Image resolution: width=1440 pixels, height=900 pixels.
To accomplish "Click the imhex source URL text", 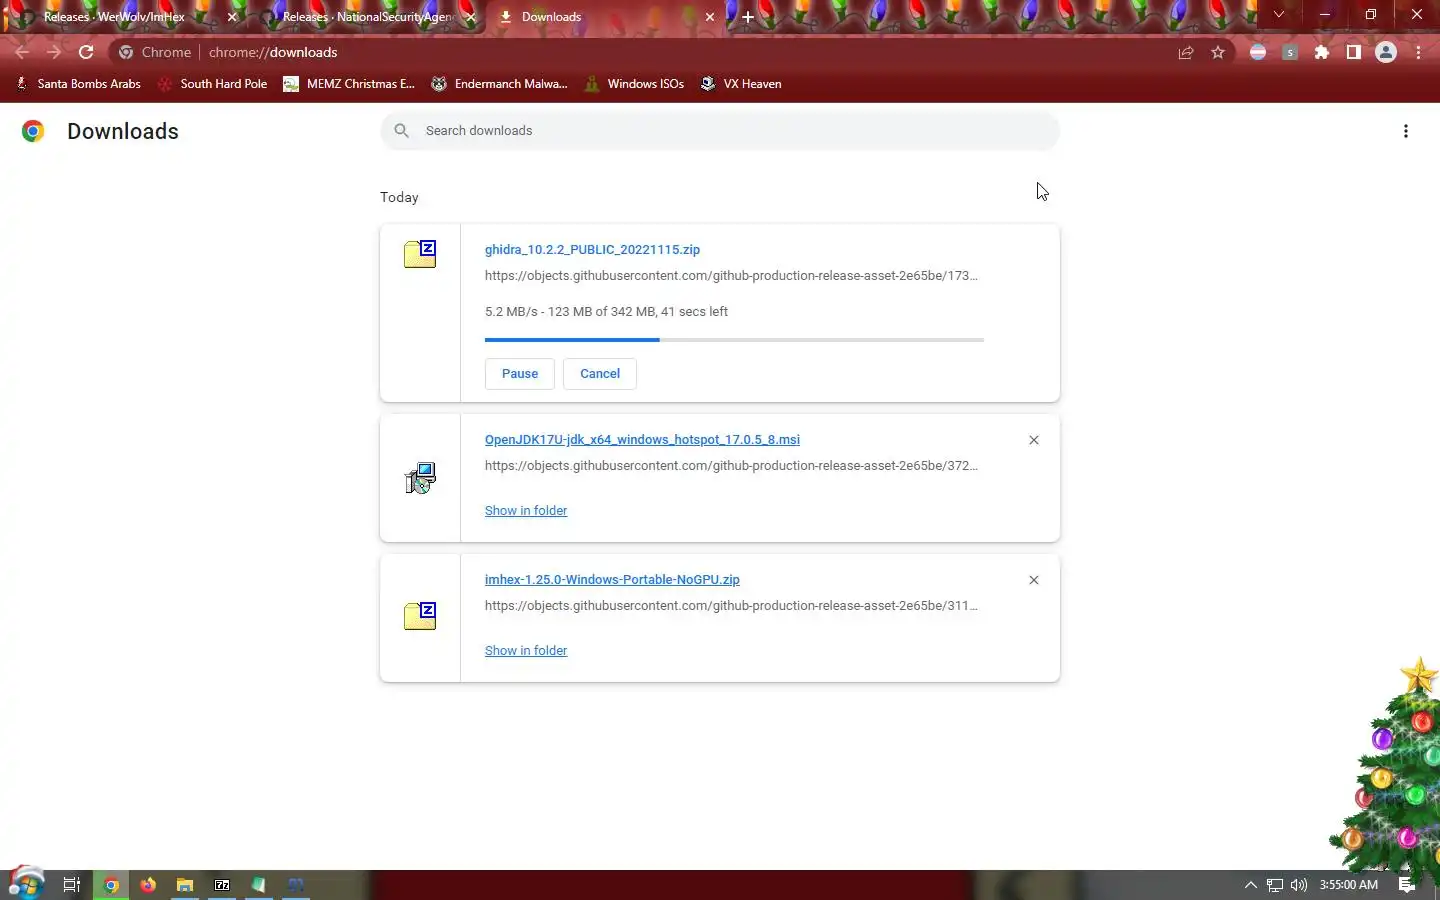I will 731,606.
